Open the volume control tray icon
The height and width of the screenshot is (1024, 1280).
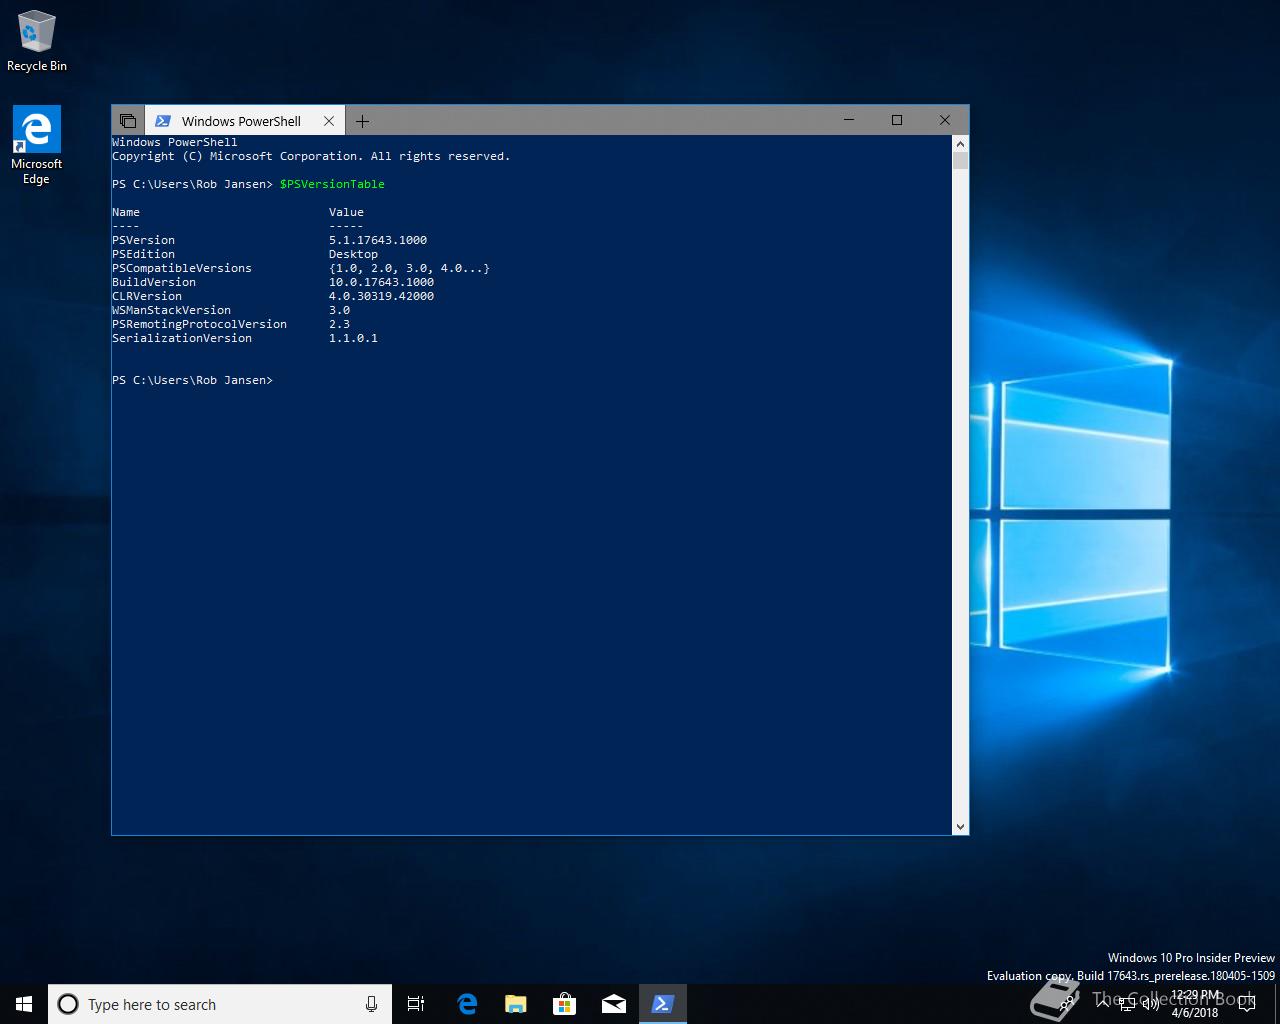click(1150, 1005)
